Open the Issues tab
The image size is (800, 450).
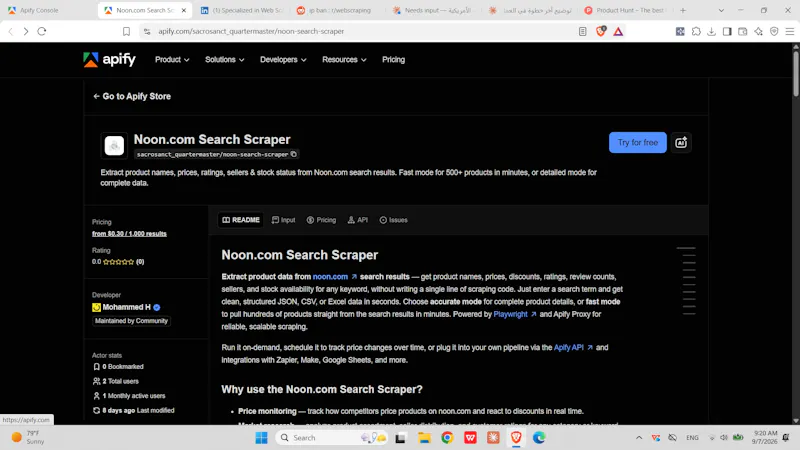pos(393,220)
